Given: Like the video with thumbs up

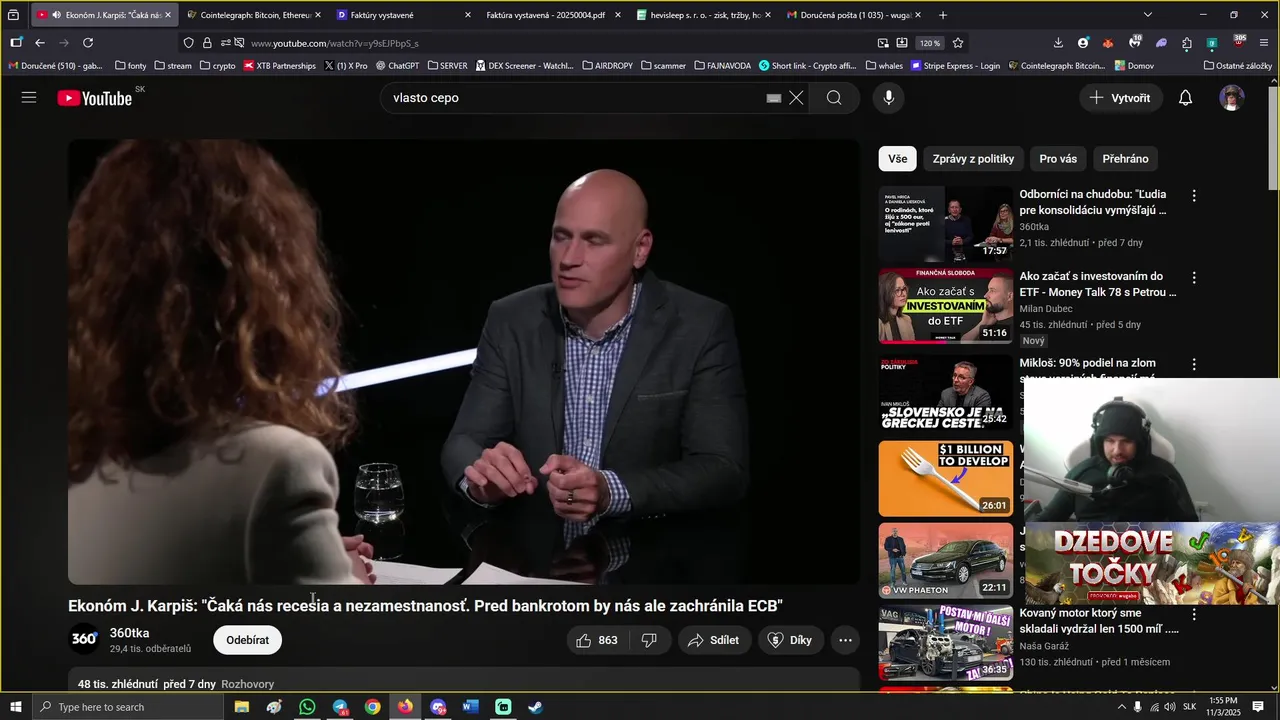Looking at the screenshot, I should point(597,640).
